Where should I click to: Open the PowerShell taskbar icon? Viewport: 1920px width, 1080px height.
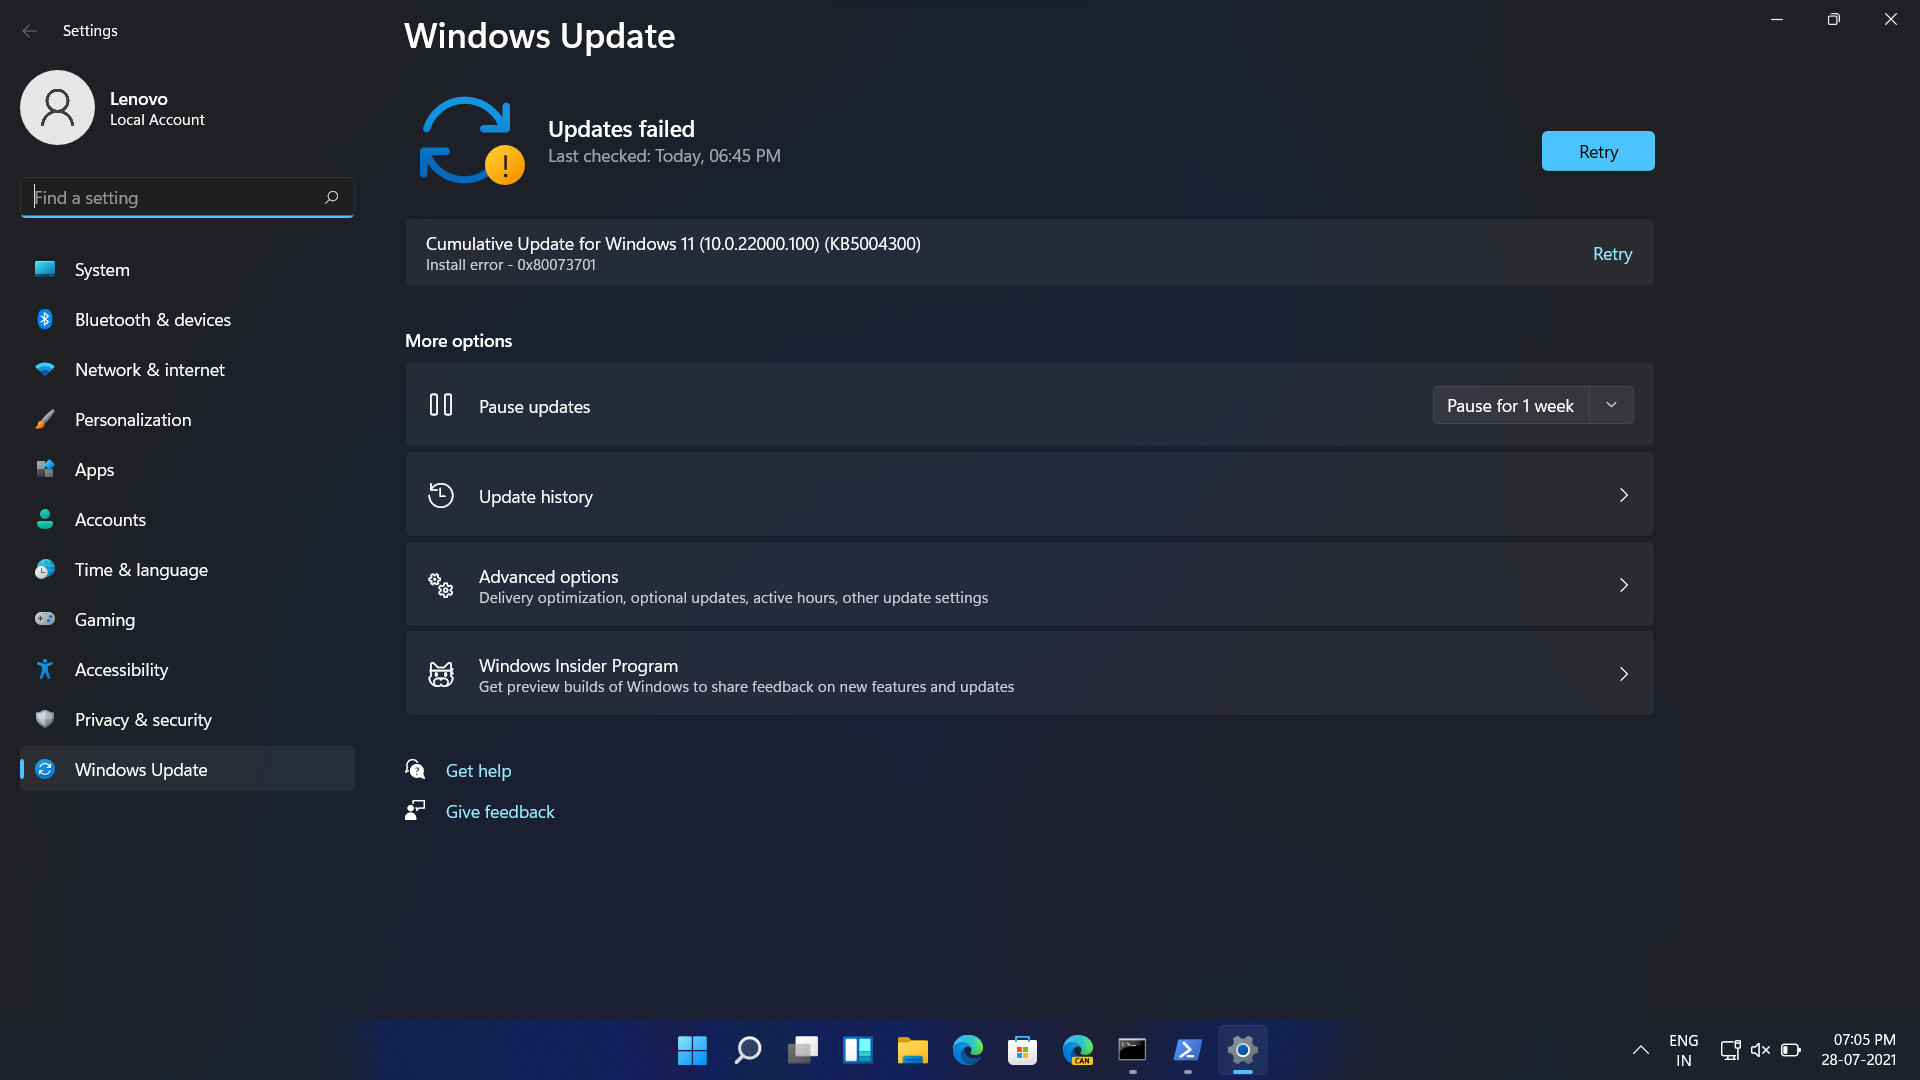tap(1187, 1050)
